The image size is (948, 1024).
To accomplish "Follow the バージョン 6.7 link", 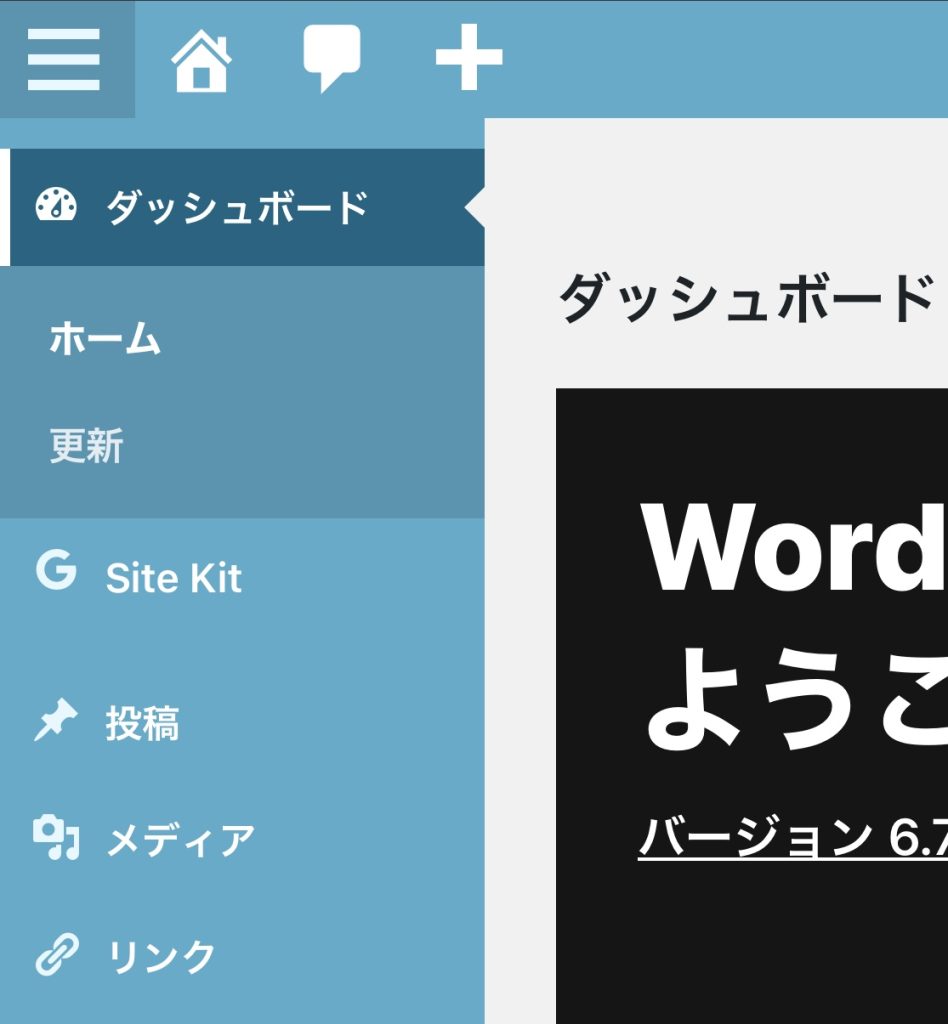I will tap(792, 838).
